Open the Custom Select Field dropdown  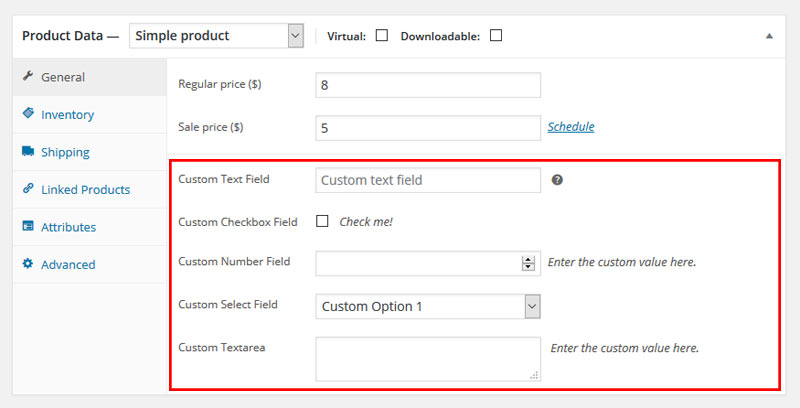pyautogui.click(x=428, y=307)
